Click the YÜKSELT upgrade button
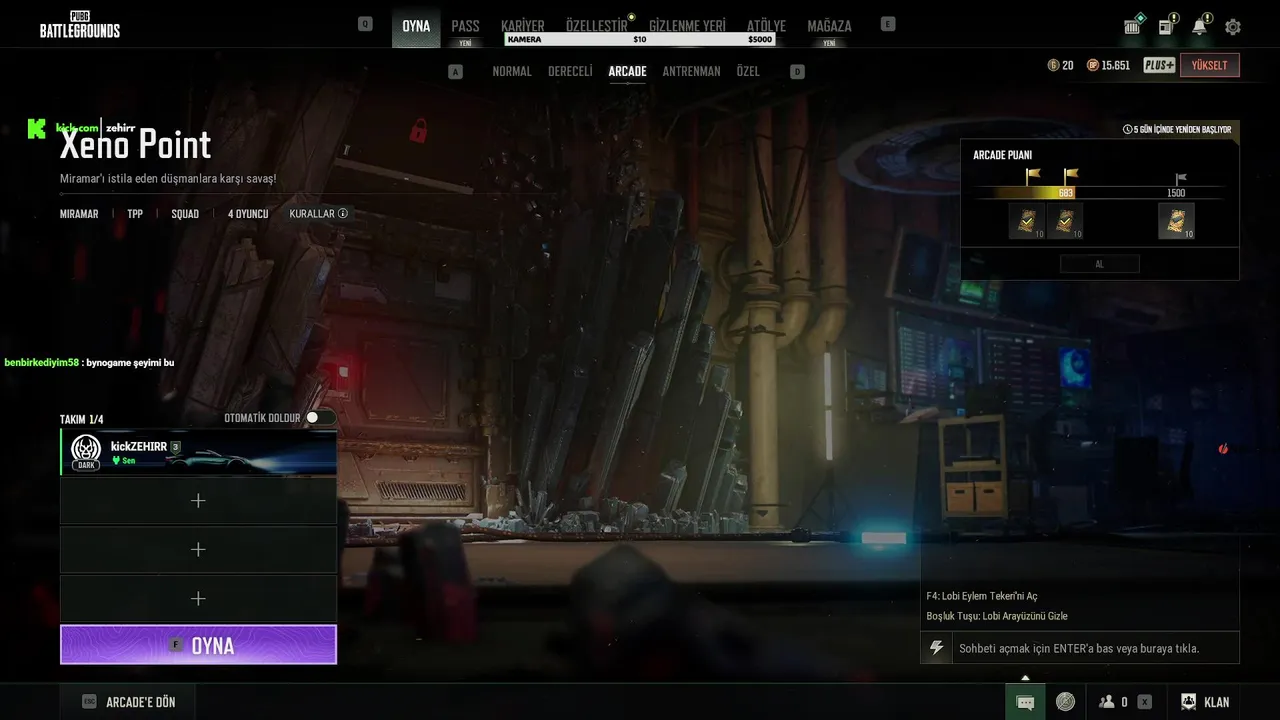Viewport: 1280px width, 720px height. pos(1210,65)
